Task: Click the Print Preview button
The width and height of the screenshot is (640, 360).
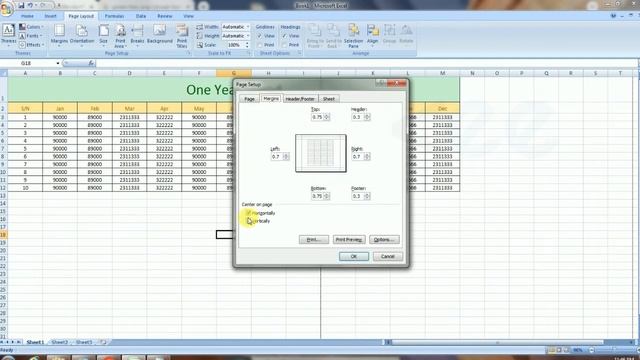Action: (x=349, y=240)
